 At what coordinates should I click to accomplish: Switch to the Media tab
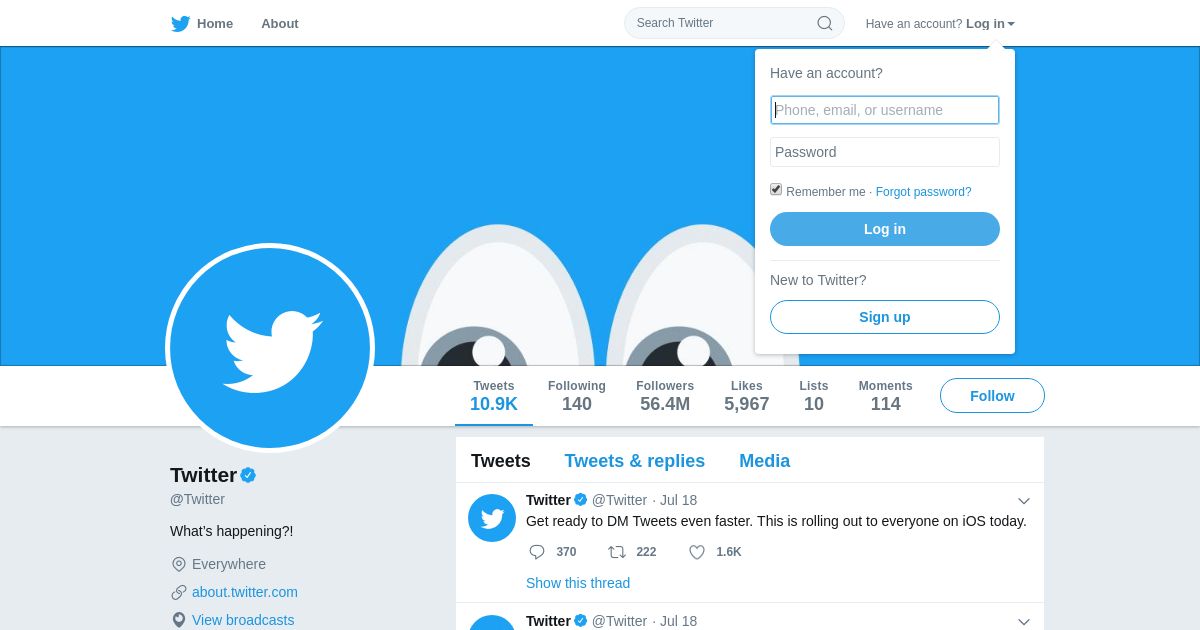tap(765, 461)
